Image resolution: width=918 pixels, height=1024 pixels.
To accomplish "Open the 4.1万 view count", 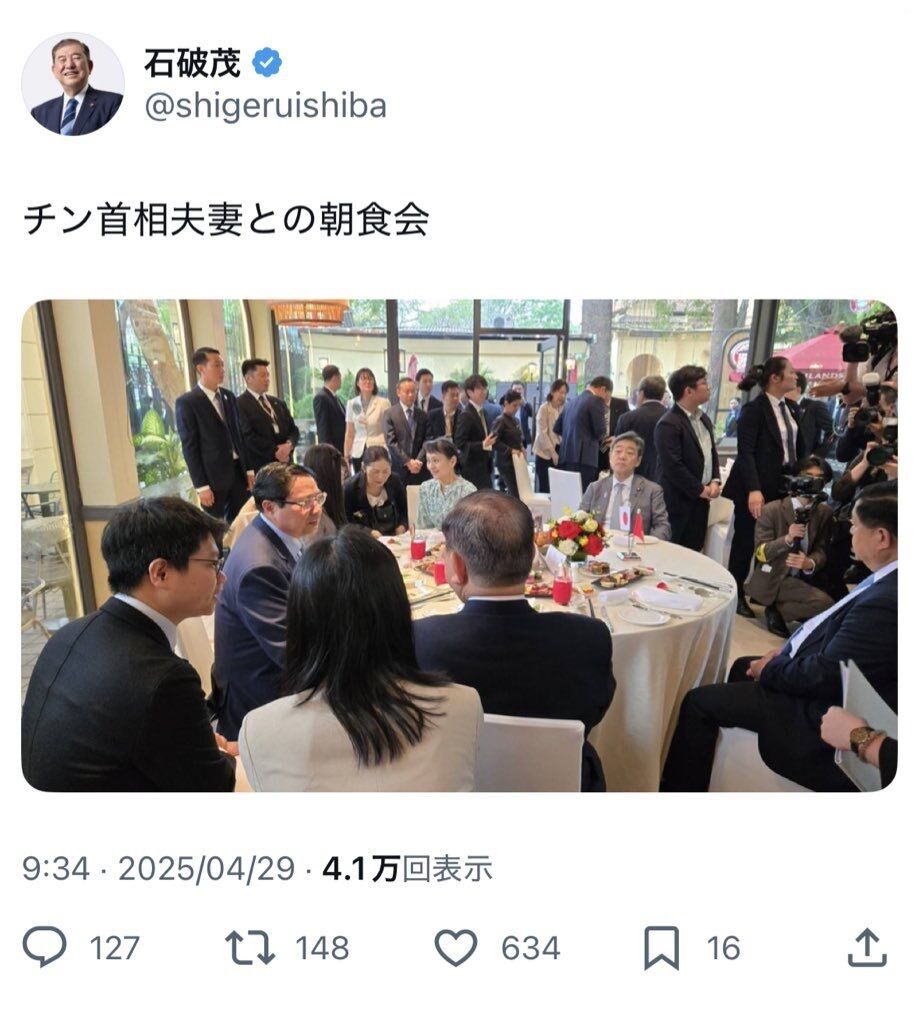I will (361, 869).
